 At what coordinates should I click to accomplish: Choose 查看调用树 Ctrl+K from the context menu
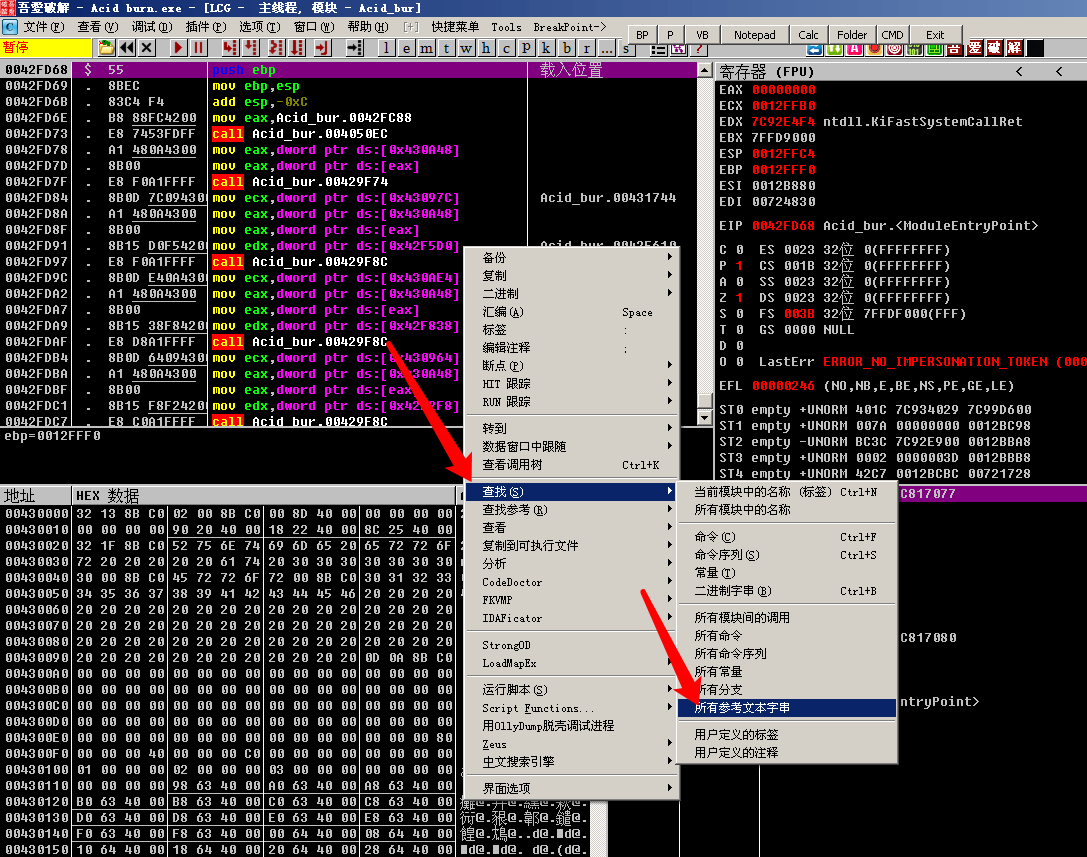572,465
